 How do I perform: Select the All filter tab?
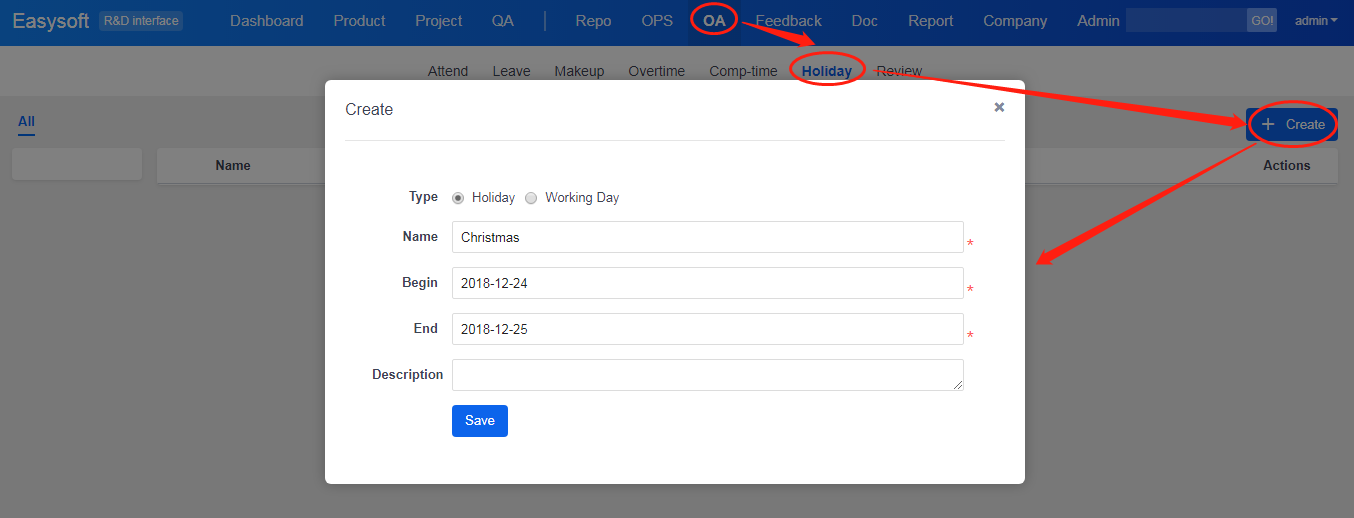click(26, 122)
